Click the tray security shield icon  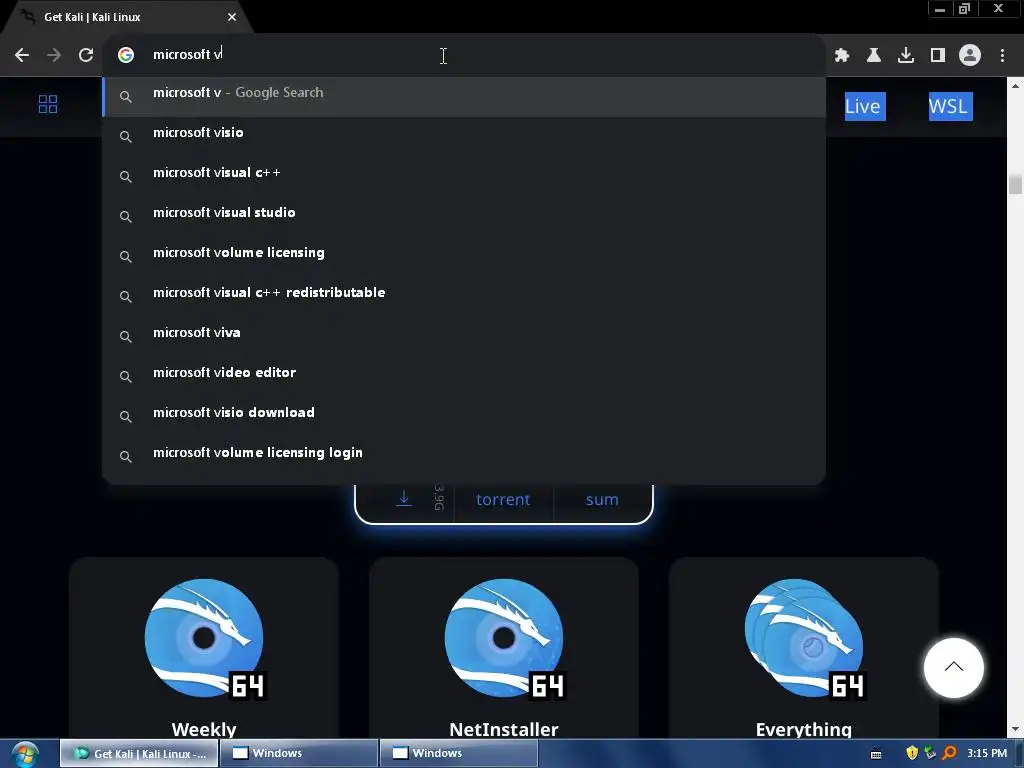[x=912, y=753]
